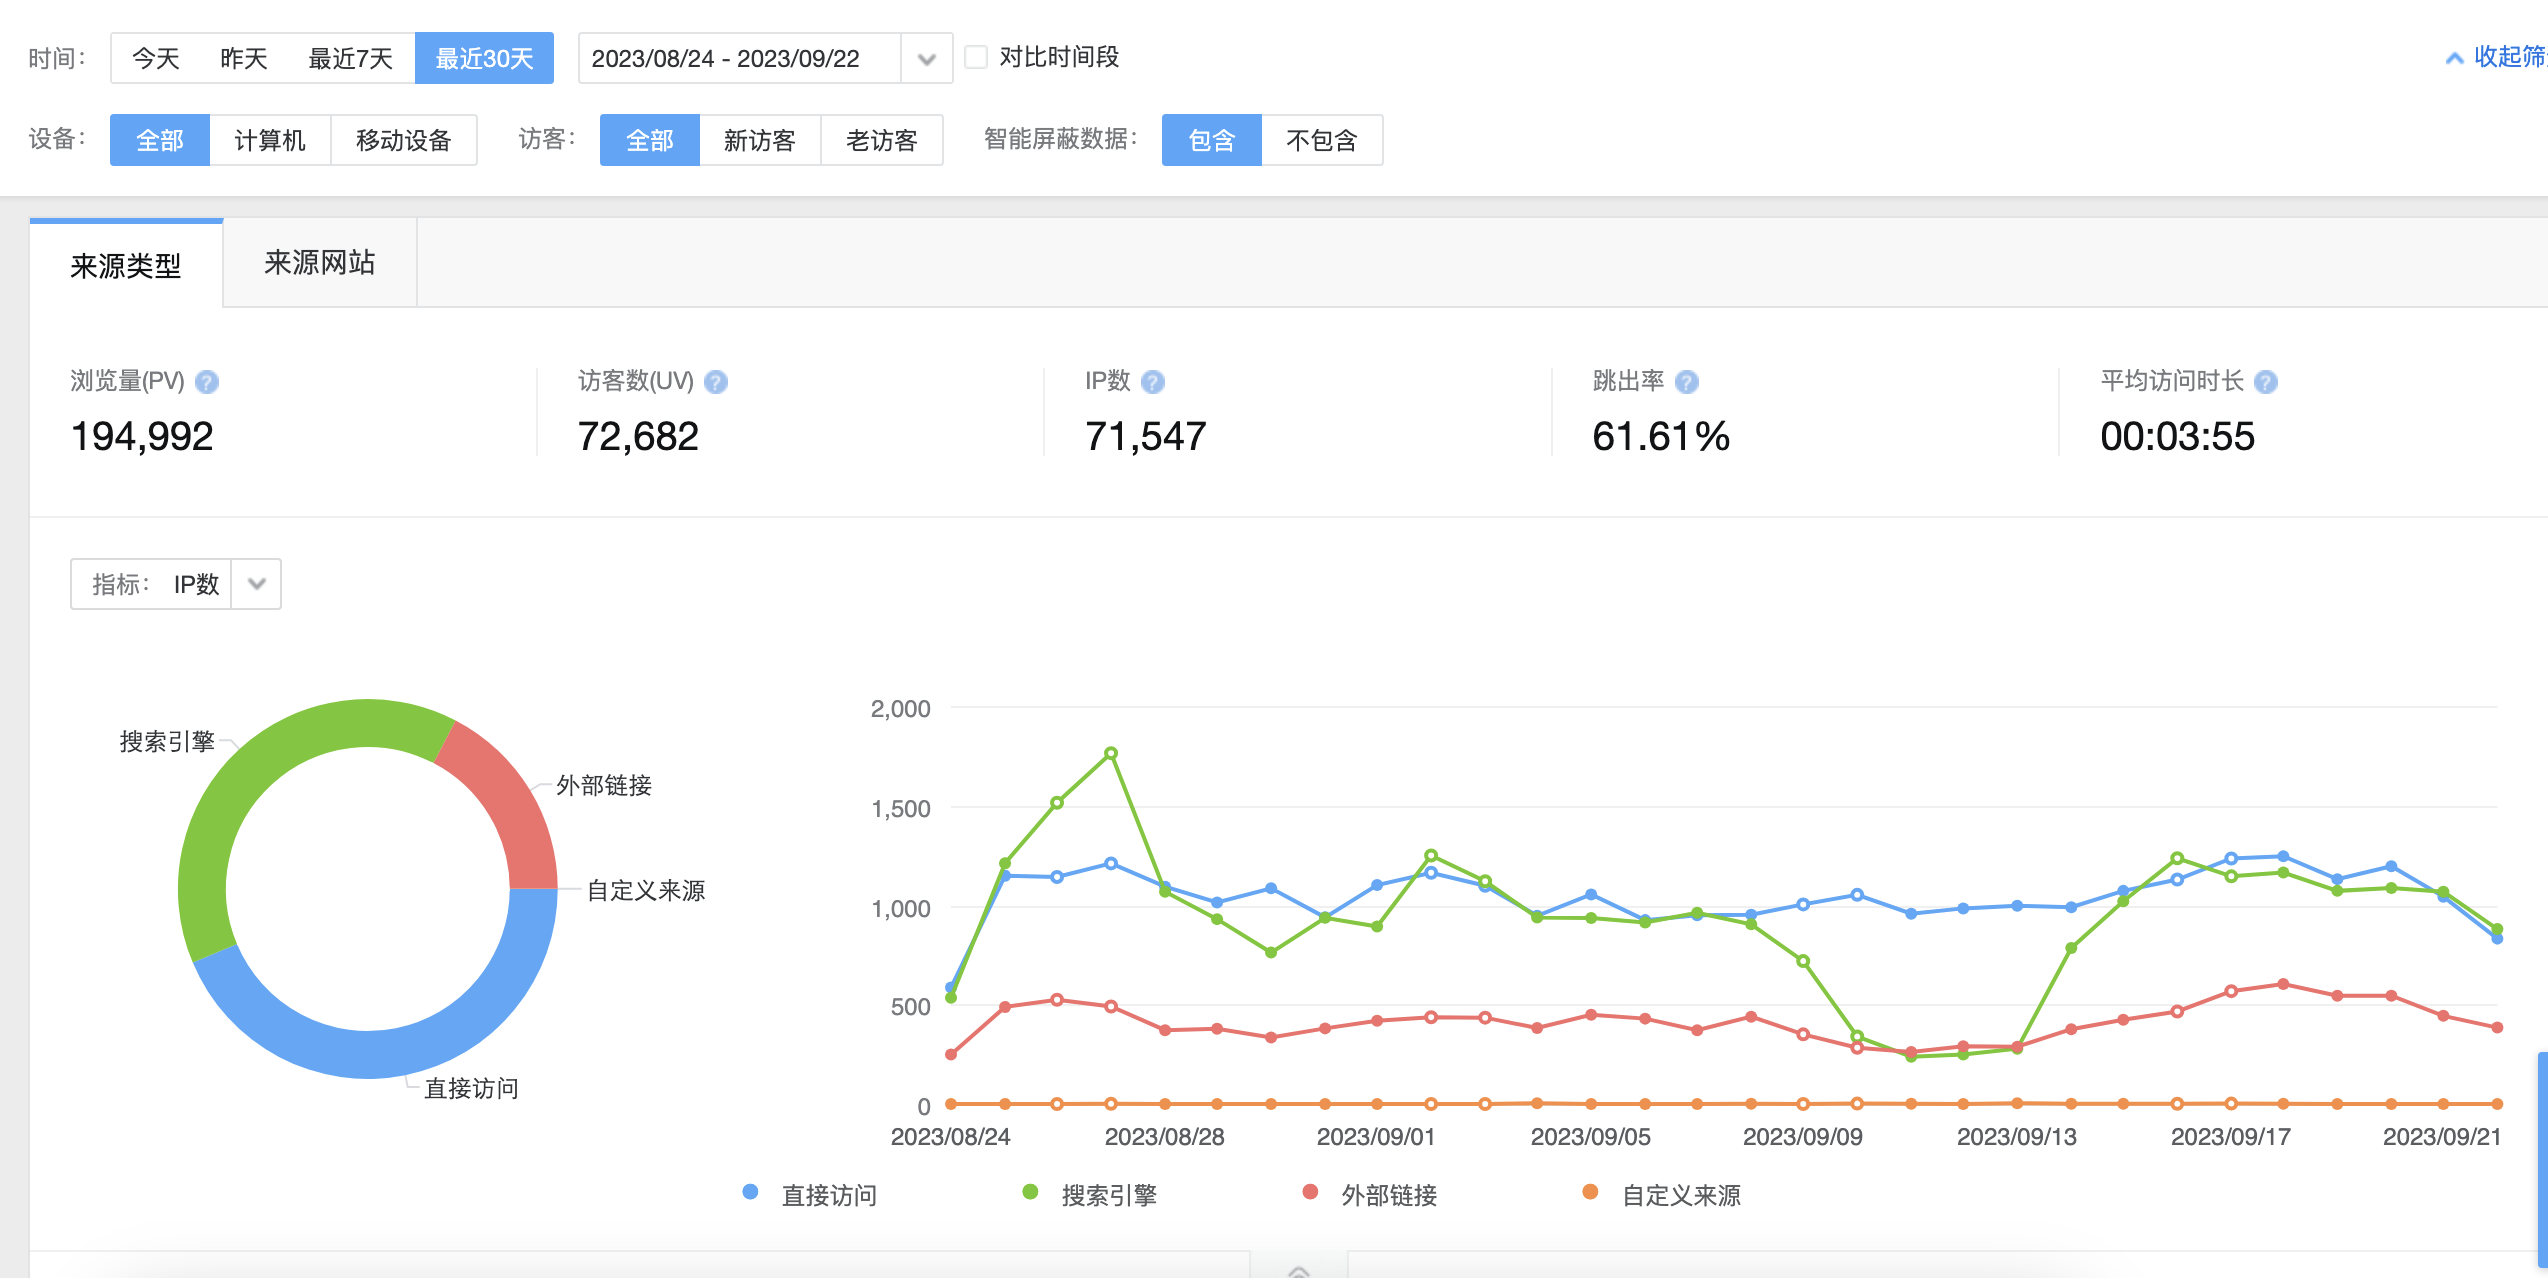The image size is (2548, 1278).
Task: Switch to the 来源网站 tab
Action: coord(319,263)
